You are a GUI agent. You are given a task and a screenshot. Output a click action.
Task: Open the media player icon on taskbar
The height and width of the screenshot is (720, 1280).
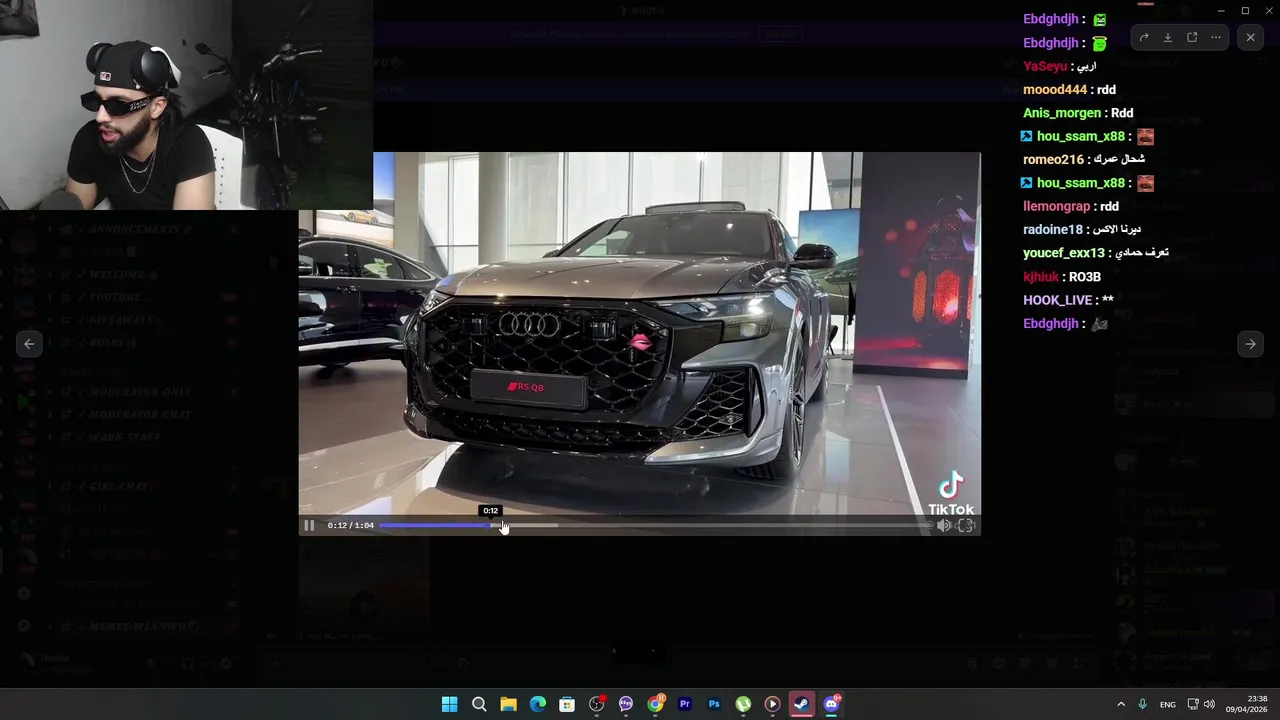pos(772,704)
